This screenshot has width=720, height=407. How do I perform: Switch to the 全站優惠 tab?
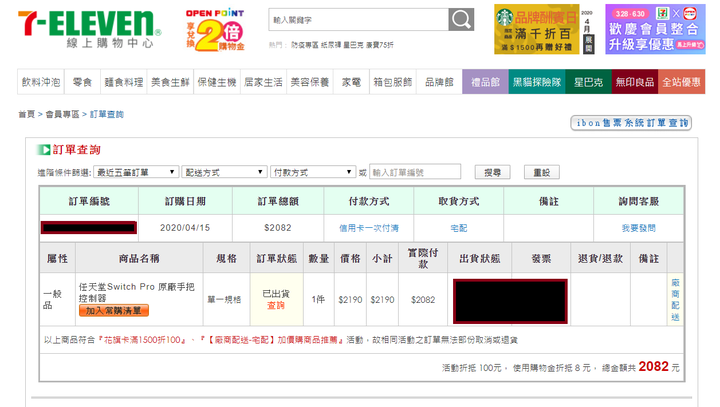point(681,82)
